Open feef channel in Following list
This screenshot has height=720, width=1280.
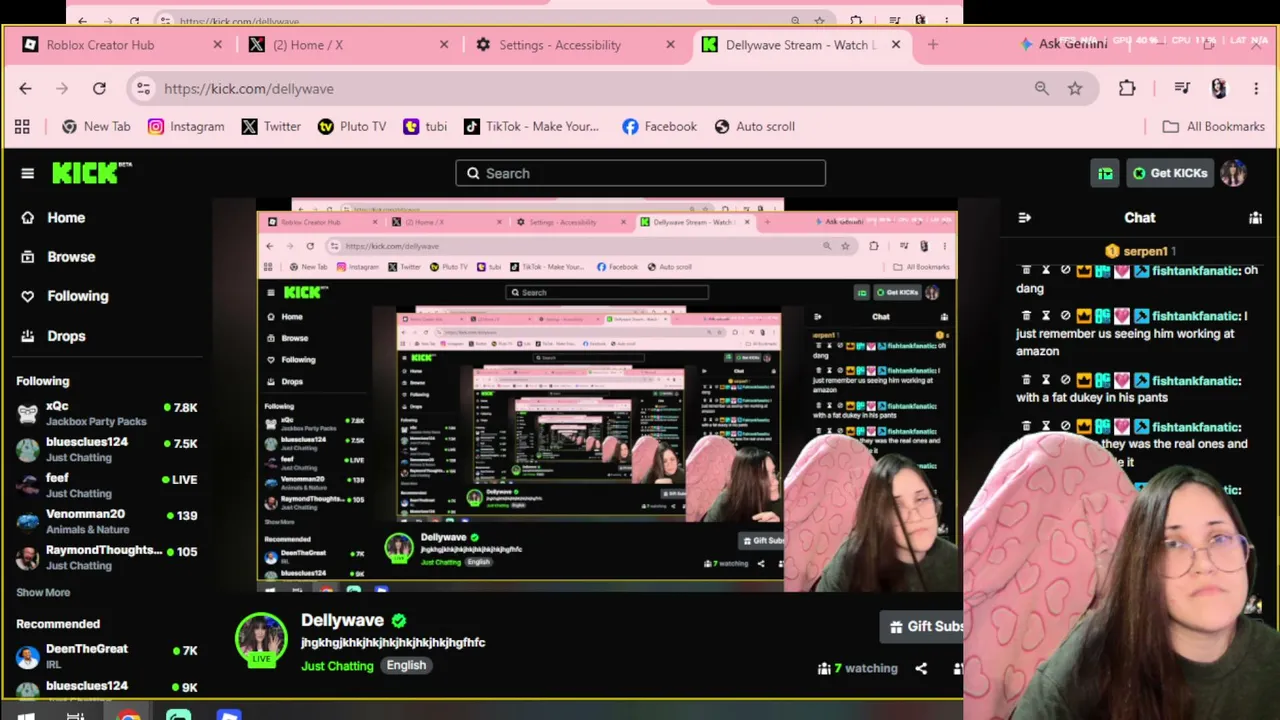click(x=106, y=485)
